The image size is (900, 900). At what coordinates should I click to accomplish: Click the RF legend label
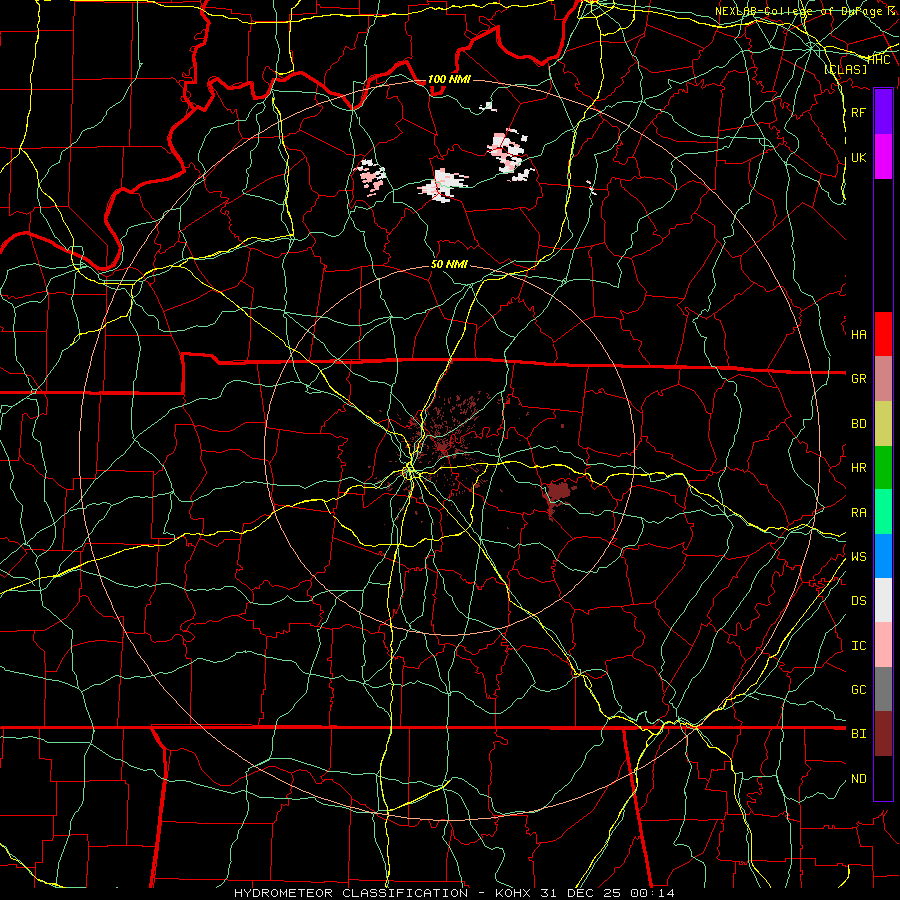point(858,112)
